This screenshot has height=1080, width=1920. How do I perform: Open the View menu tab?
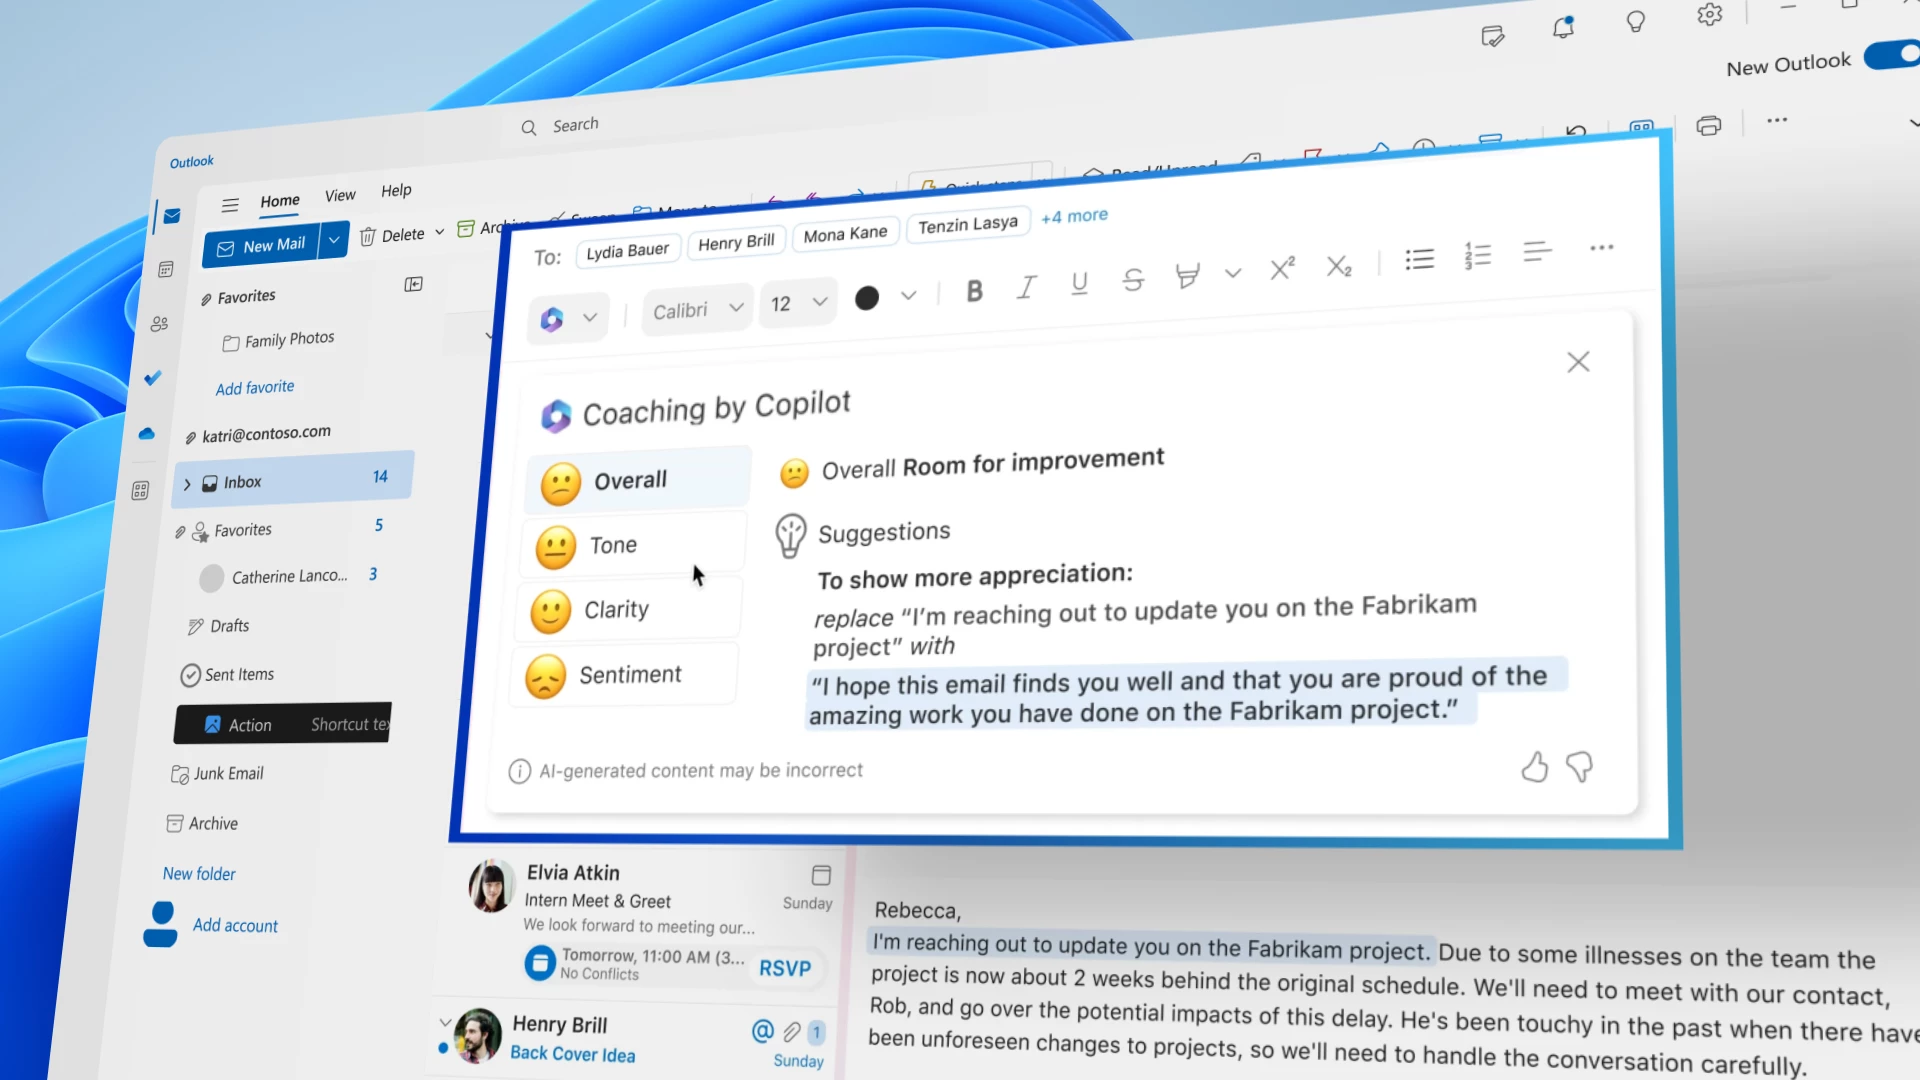pos(340,195)
